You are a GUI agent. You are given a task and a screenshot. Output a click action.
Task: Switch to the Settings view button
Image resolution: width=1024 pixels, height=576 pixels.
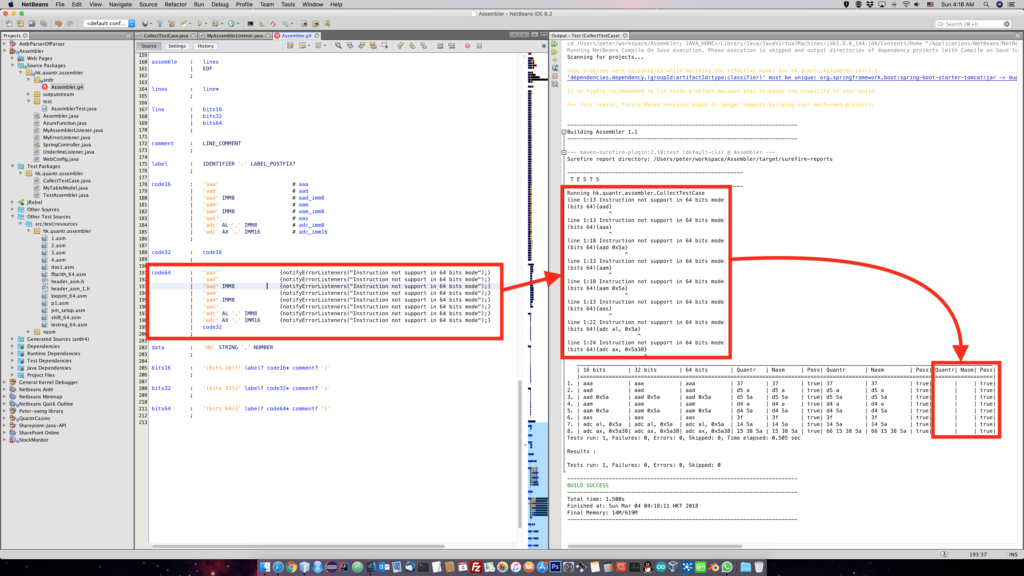tap(177, 46)
